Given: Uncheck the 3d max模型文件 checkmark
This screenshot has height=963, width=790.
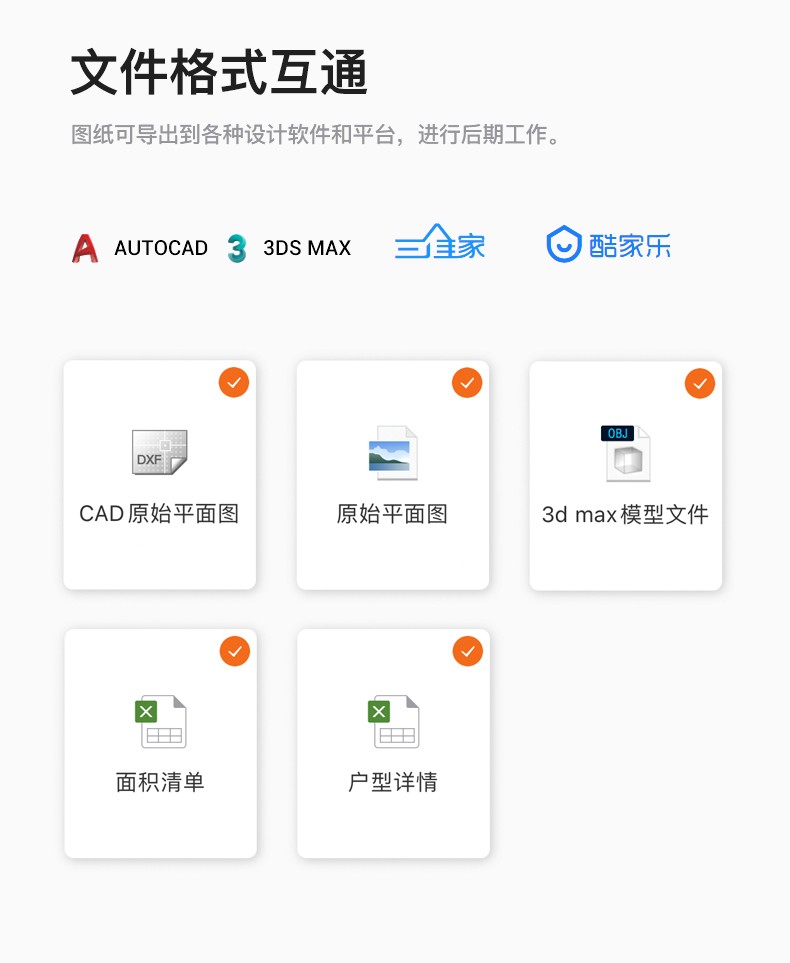Looking at the screenshot, I should (700, 383).
